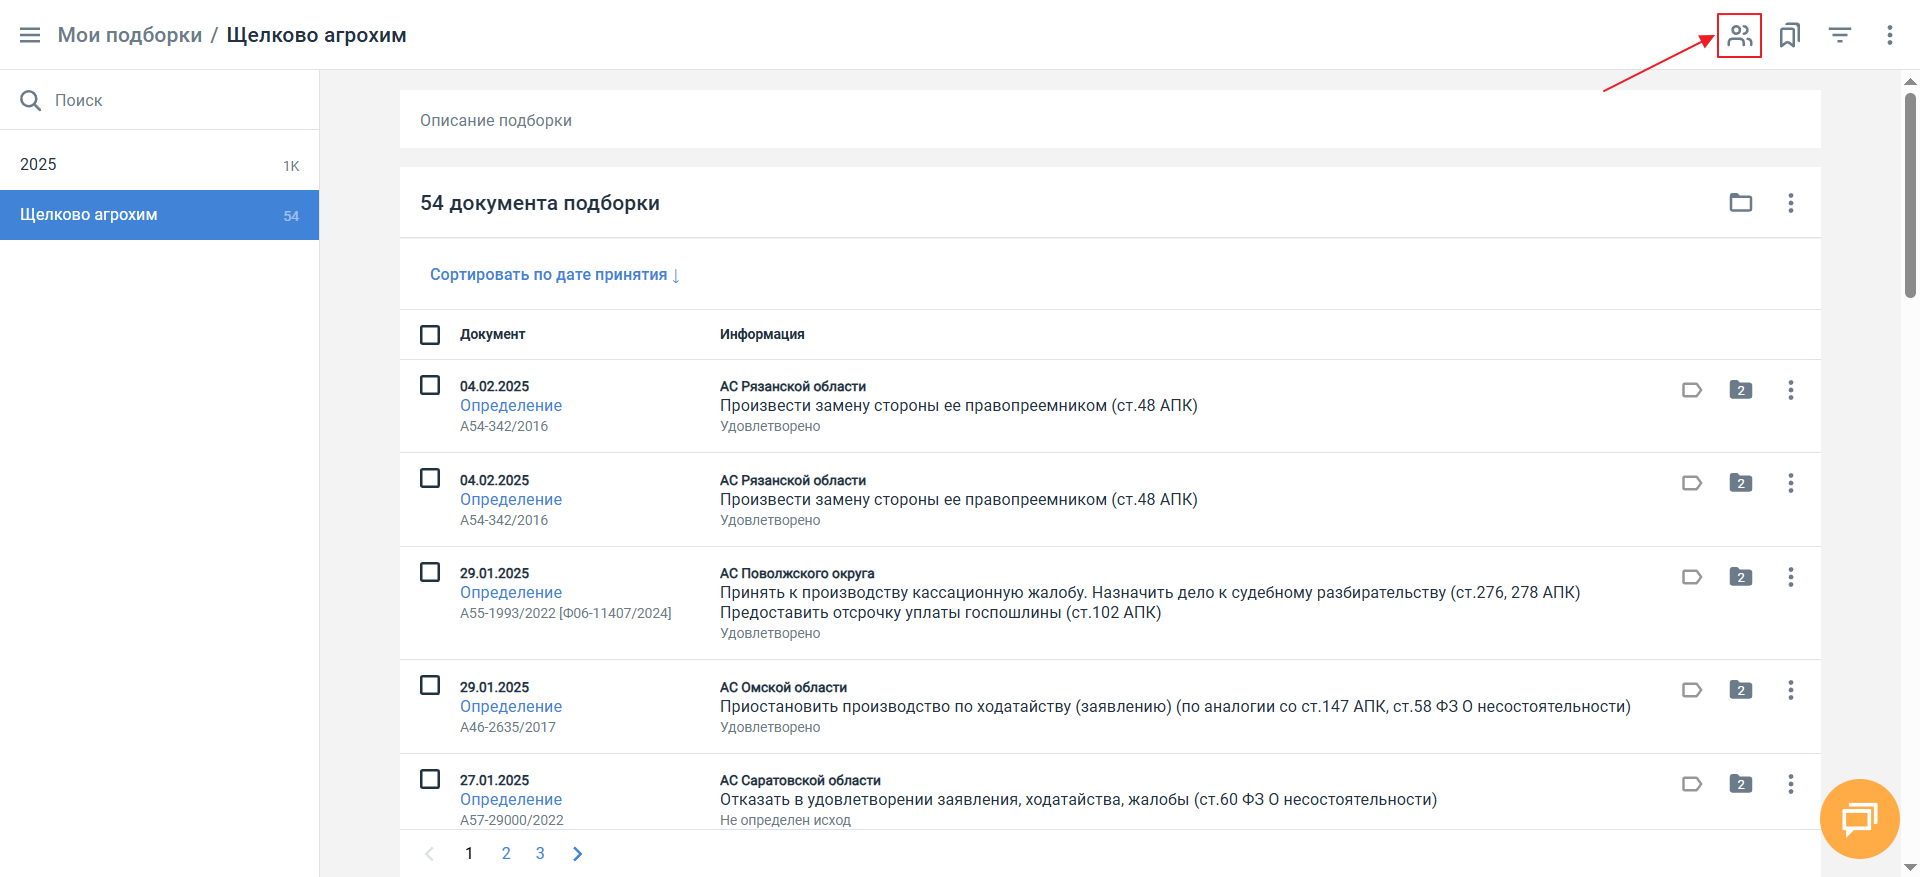Click the previous page arrow

pyautogui.click(x=430, y=854)
